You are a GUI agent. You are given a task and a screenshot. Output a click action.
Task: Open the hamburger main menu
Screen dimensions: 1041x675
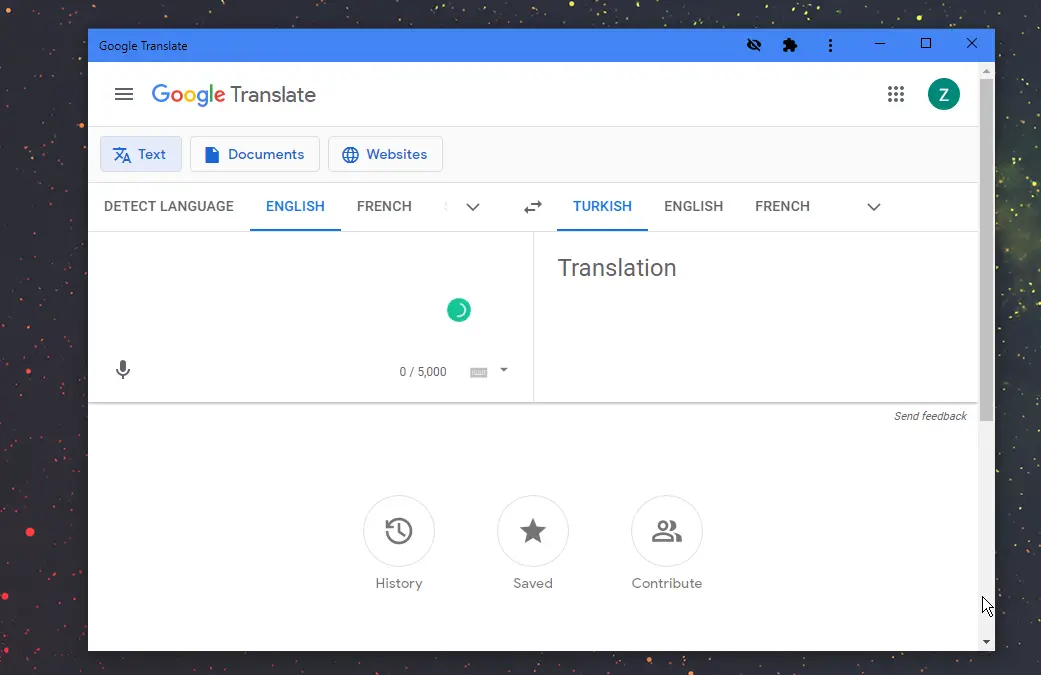click(x=123, y=94)
